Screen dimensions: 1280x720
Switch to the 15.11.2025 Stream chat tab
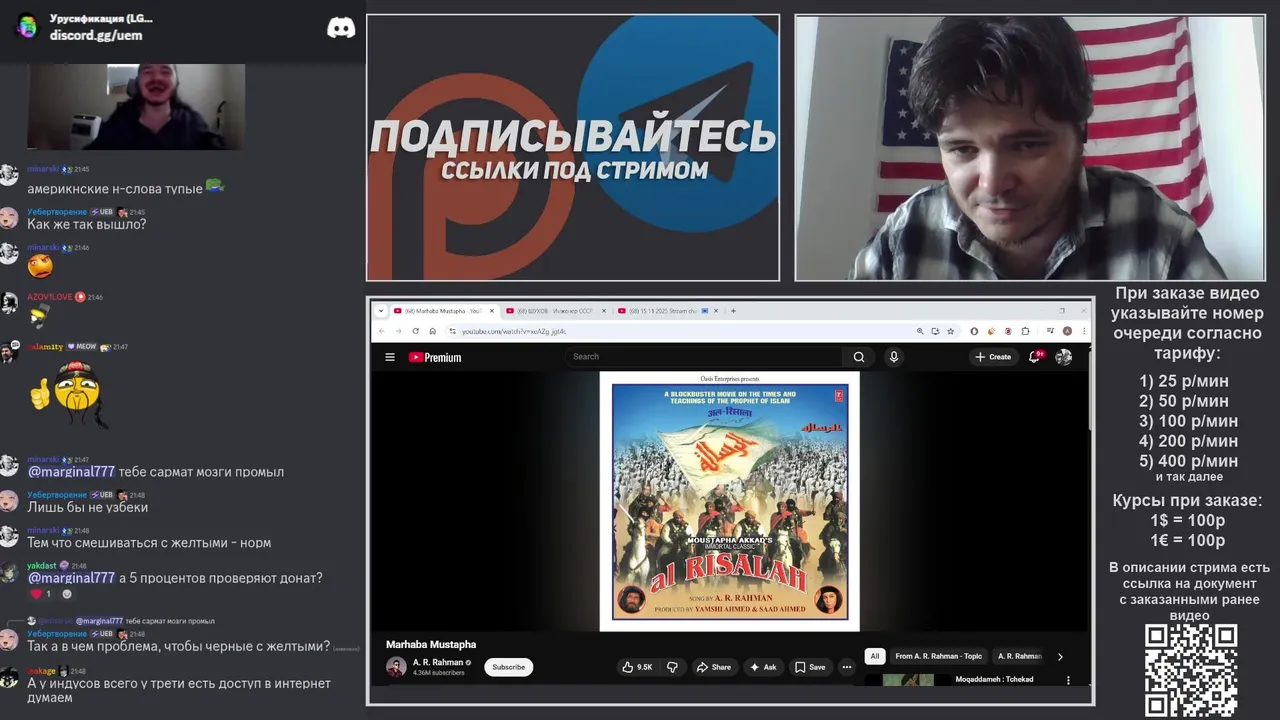pyautogui.click(x=668, y=311)
